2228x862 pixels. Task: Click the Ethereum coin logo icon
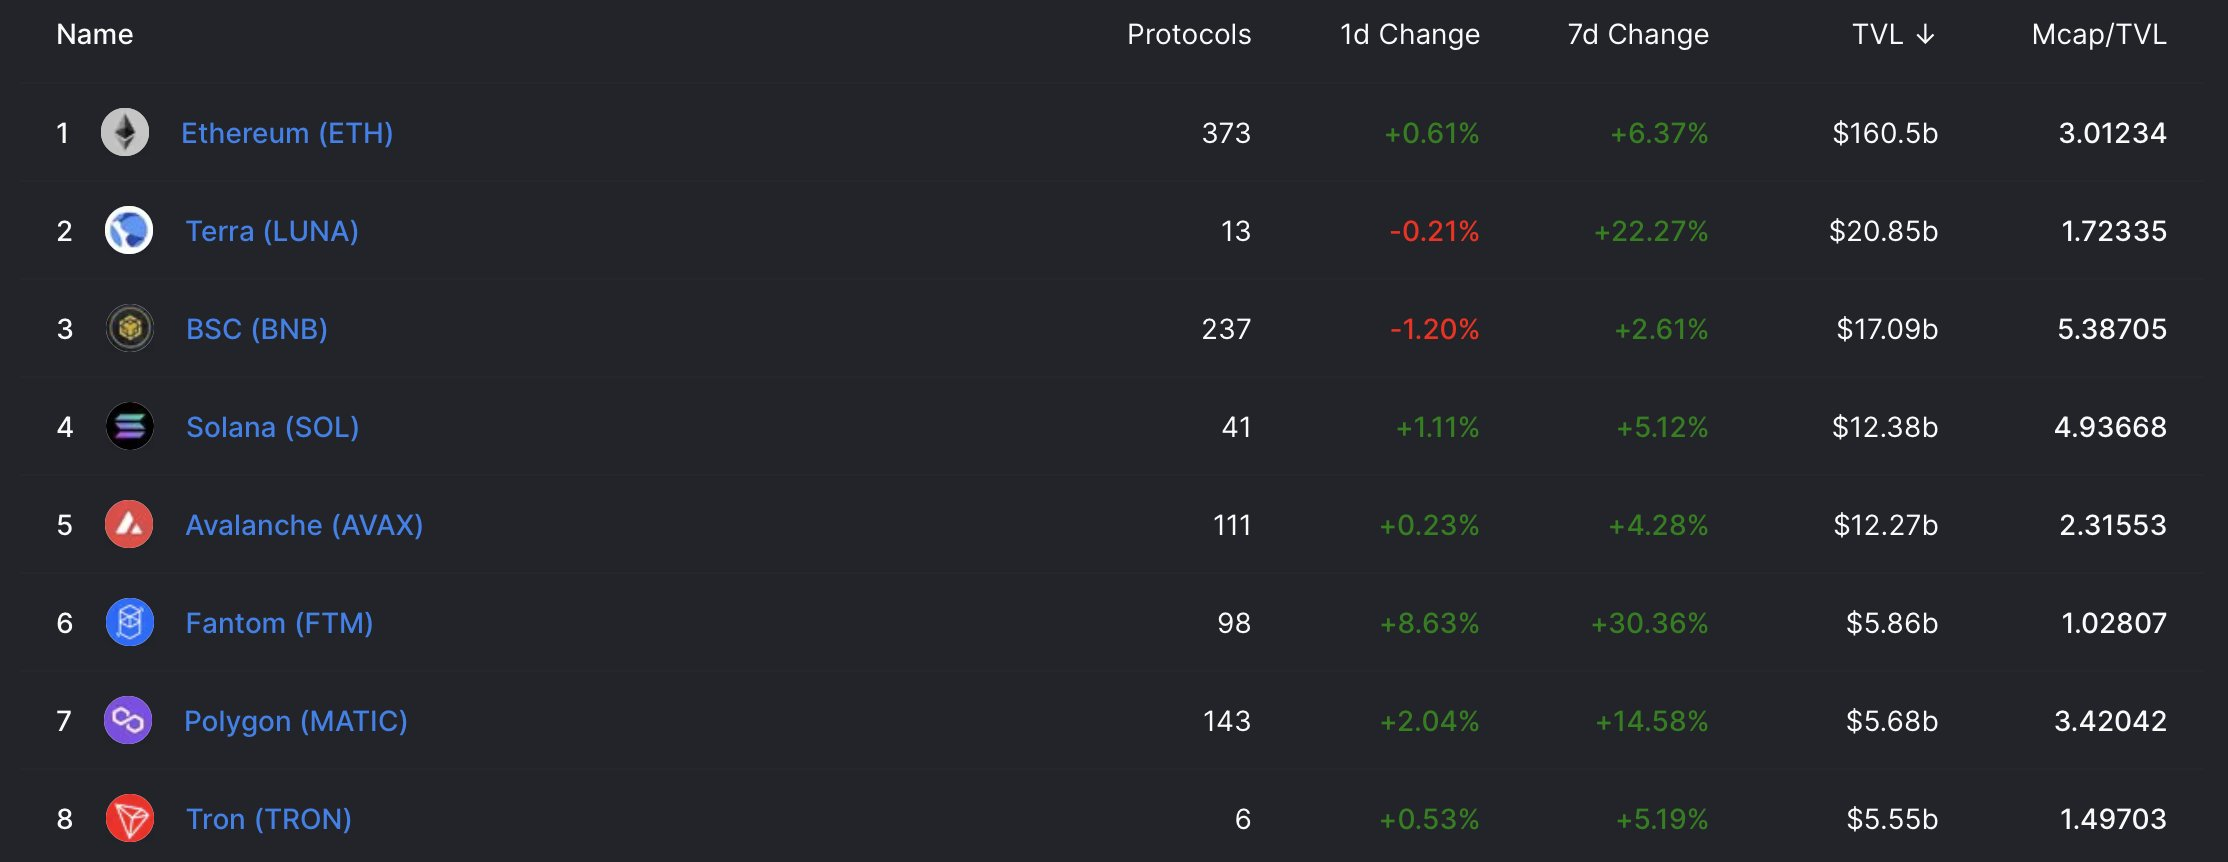125,132
